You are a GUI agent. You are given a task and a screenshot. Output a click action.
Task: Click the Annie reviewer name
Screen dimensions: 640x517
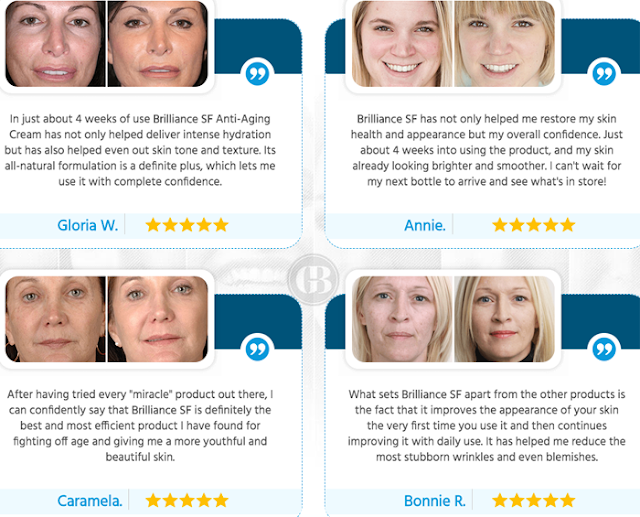point(425,225)
